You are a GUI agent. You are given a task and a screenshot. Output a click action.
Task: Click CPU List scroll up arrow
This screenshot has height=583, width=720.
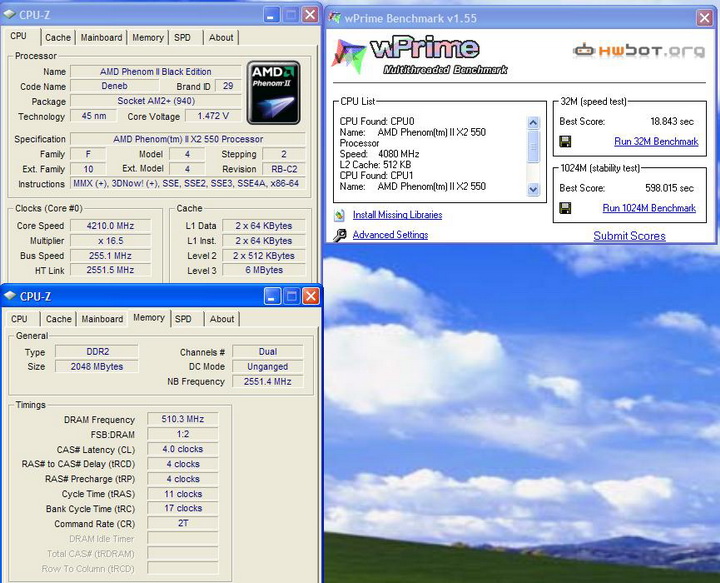pyautogui.click(x=533, y=123)
